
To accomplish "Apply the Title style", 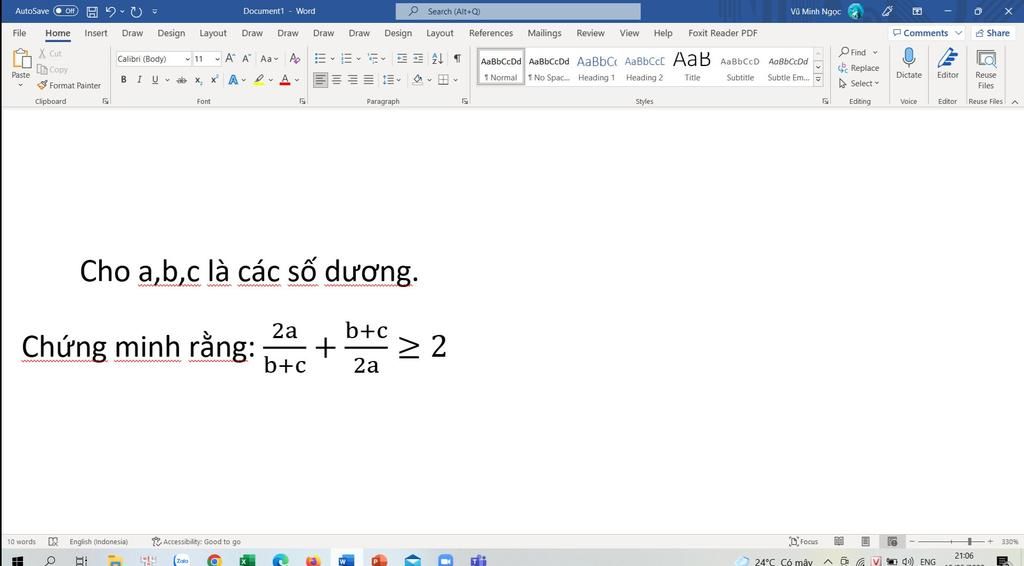I will 692,67.
